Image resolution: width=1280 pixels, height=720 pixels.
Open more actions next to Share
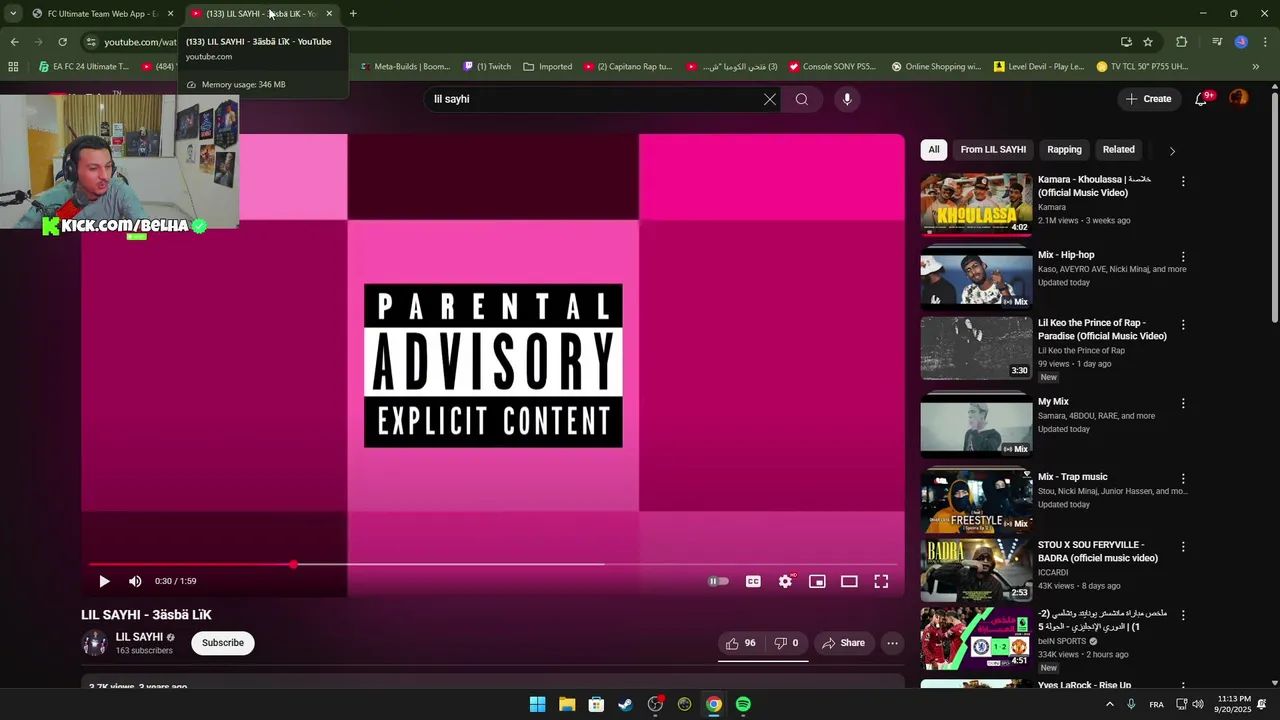coord(892,643)
